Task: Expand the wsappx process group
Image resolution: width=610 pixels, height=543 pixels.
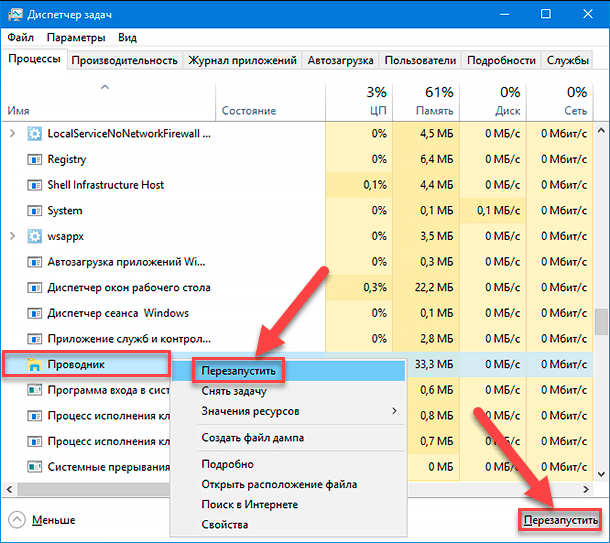Action: tap(12, 236)
